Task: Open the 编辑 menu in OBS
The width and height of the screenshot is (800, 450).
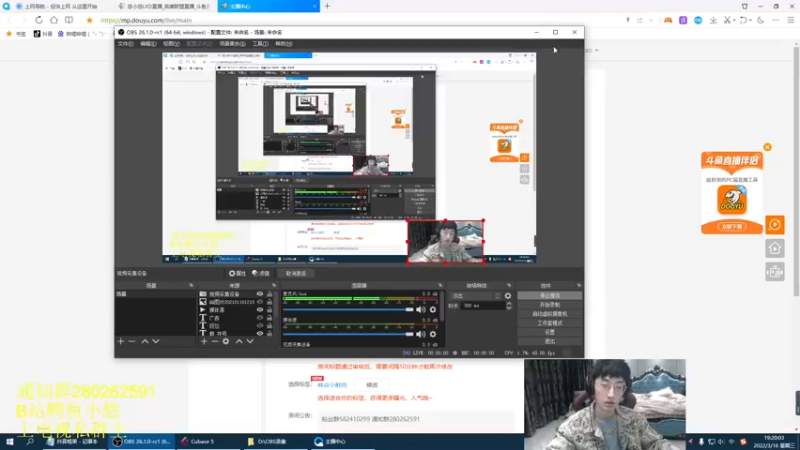Action: pyautogui.click(x=148, y=44)
